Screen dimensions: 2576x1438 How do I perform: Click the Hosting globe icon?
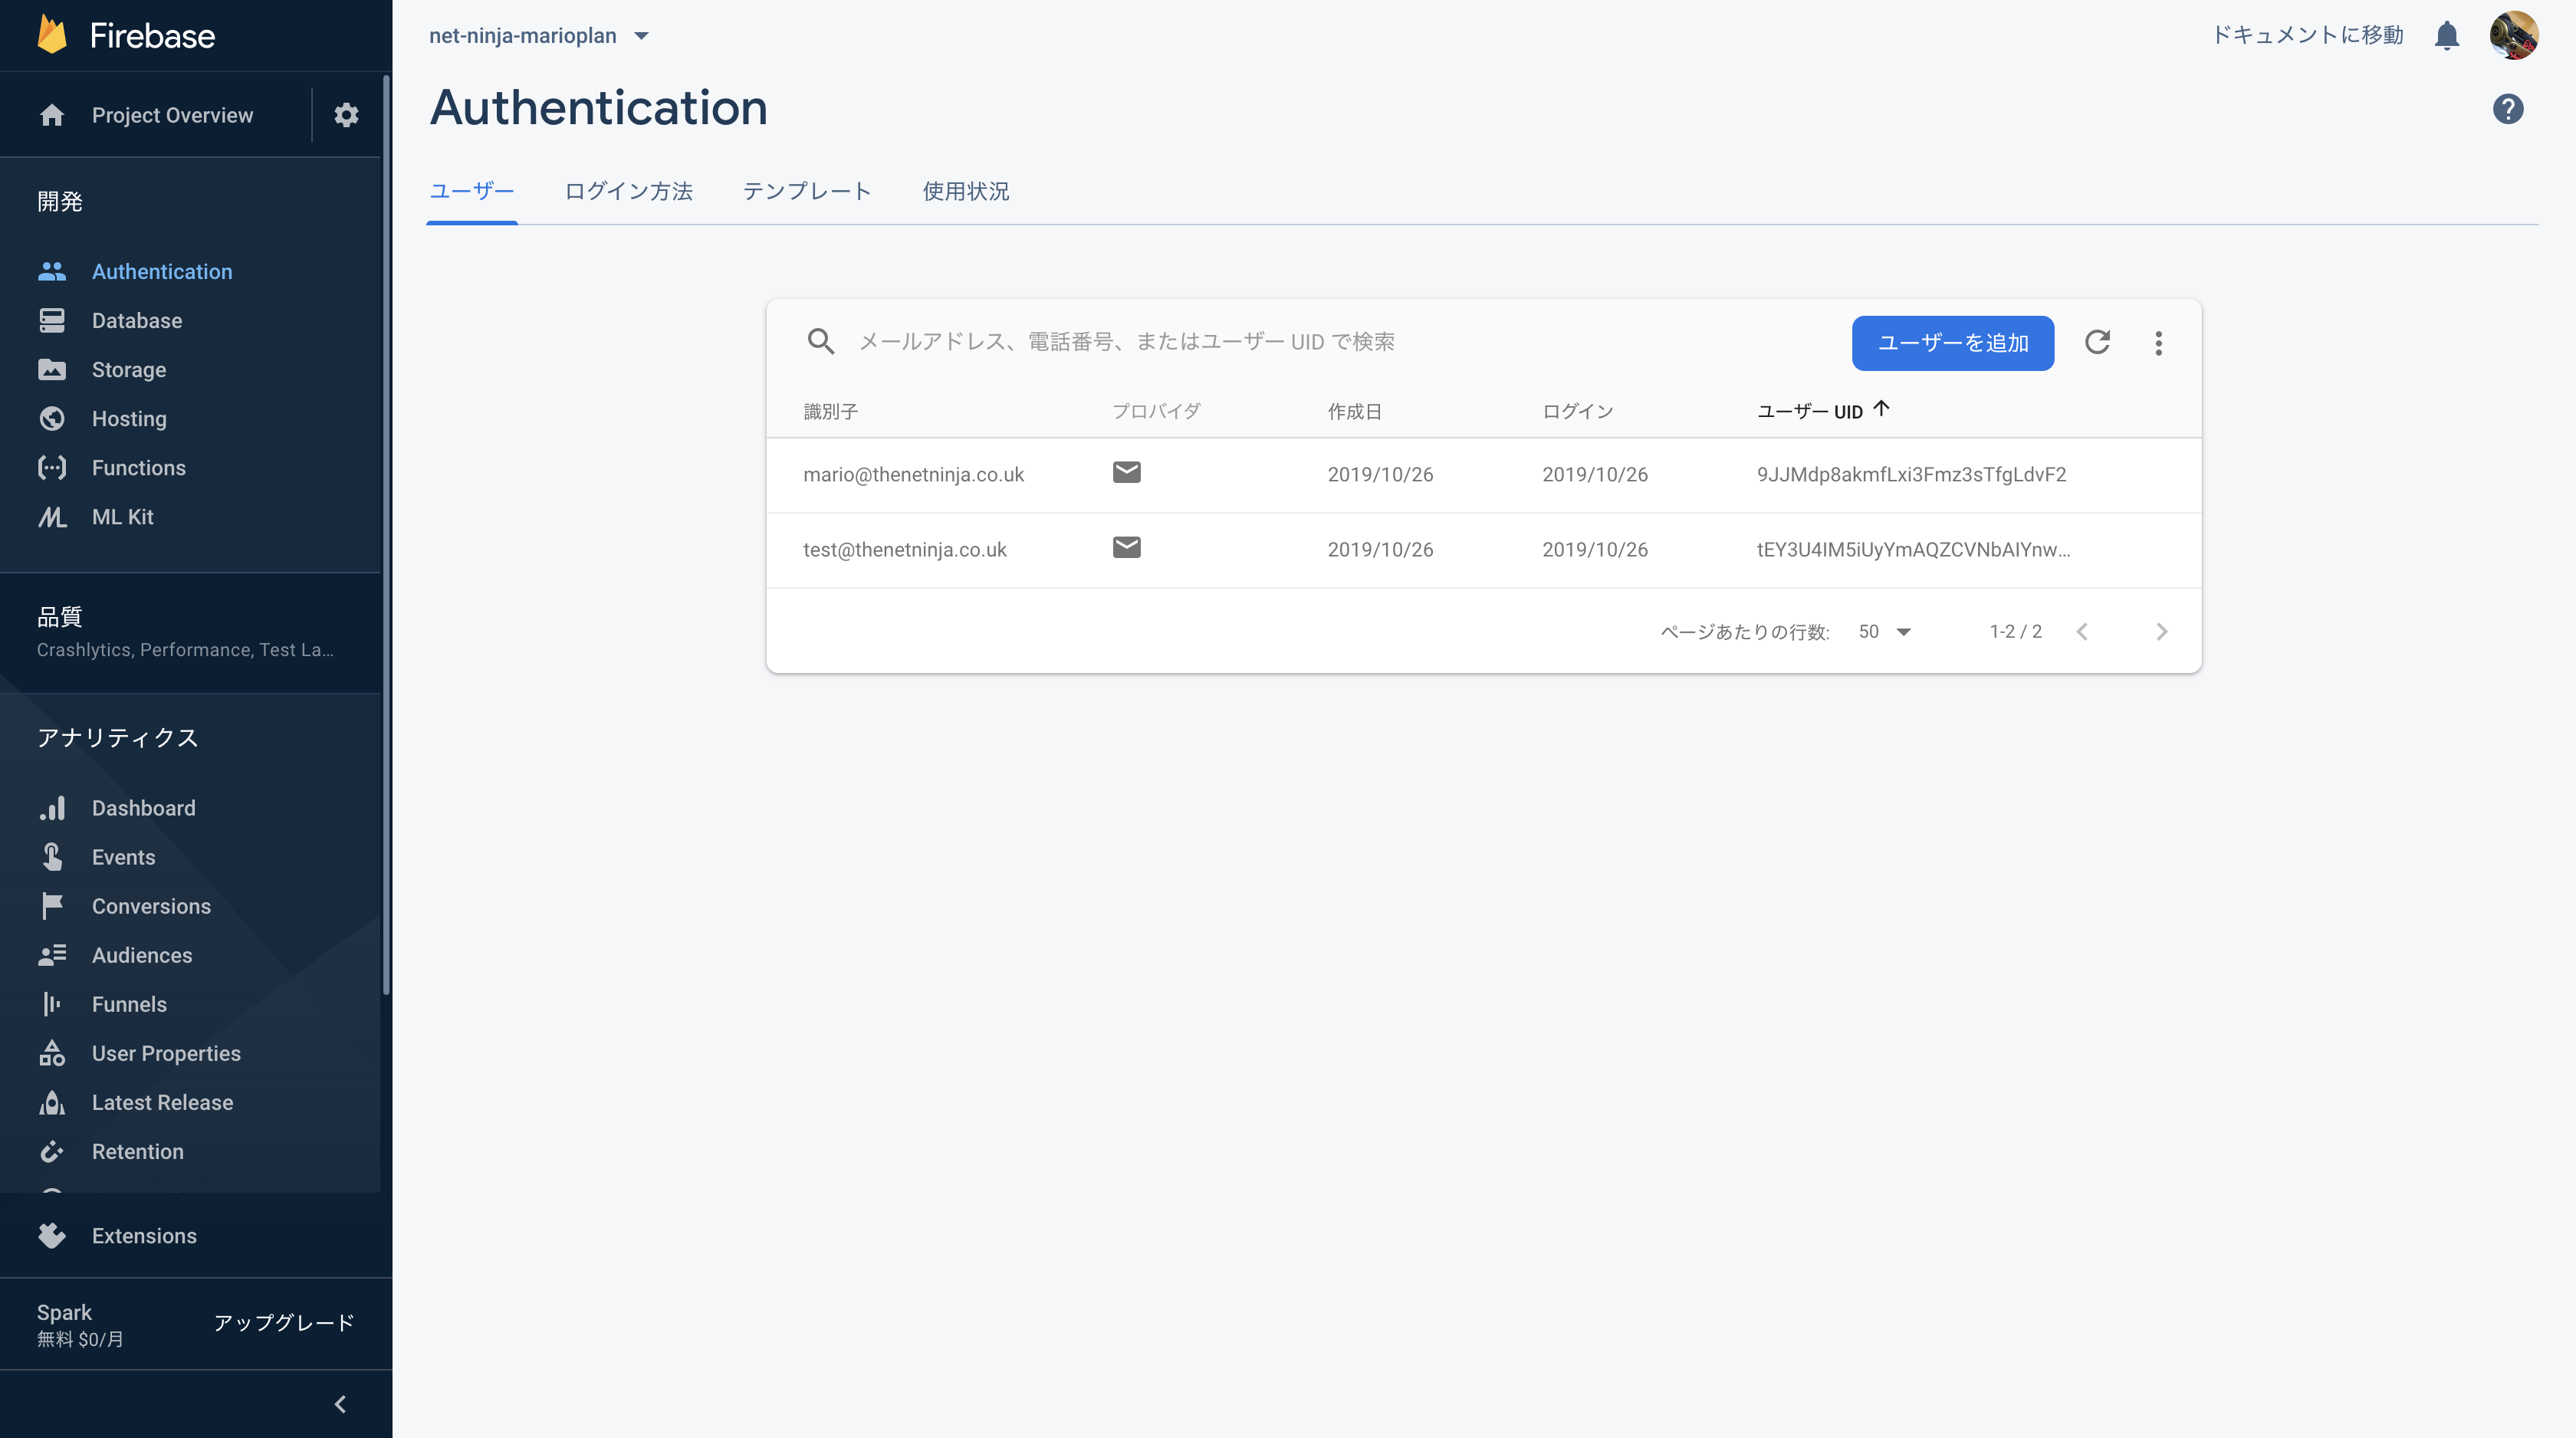pyautogui.click(x=52, y=418)
